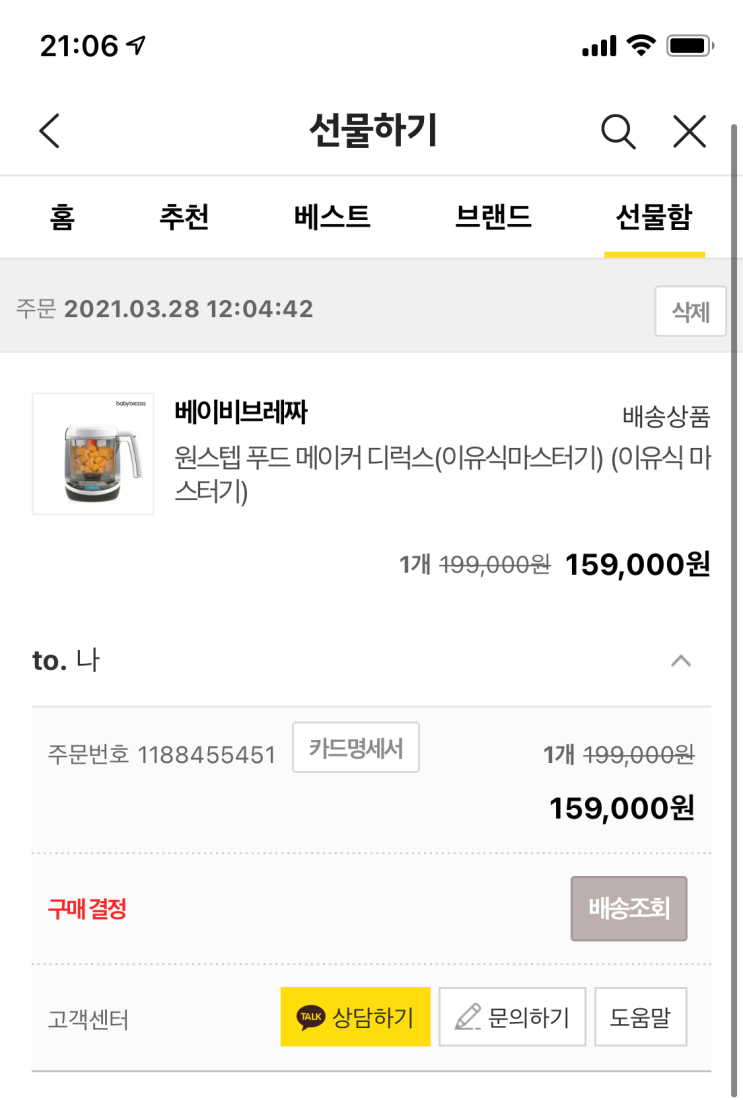Tap the baby food maker product thumbnail
The image size is (743, 1100).
tap(93, 454)
